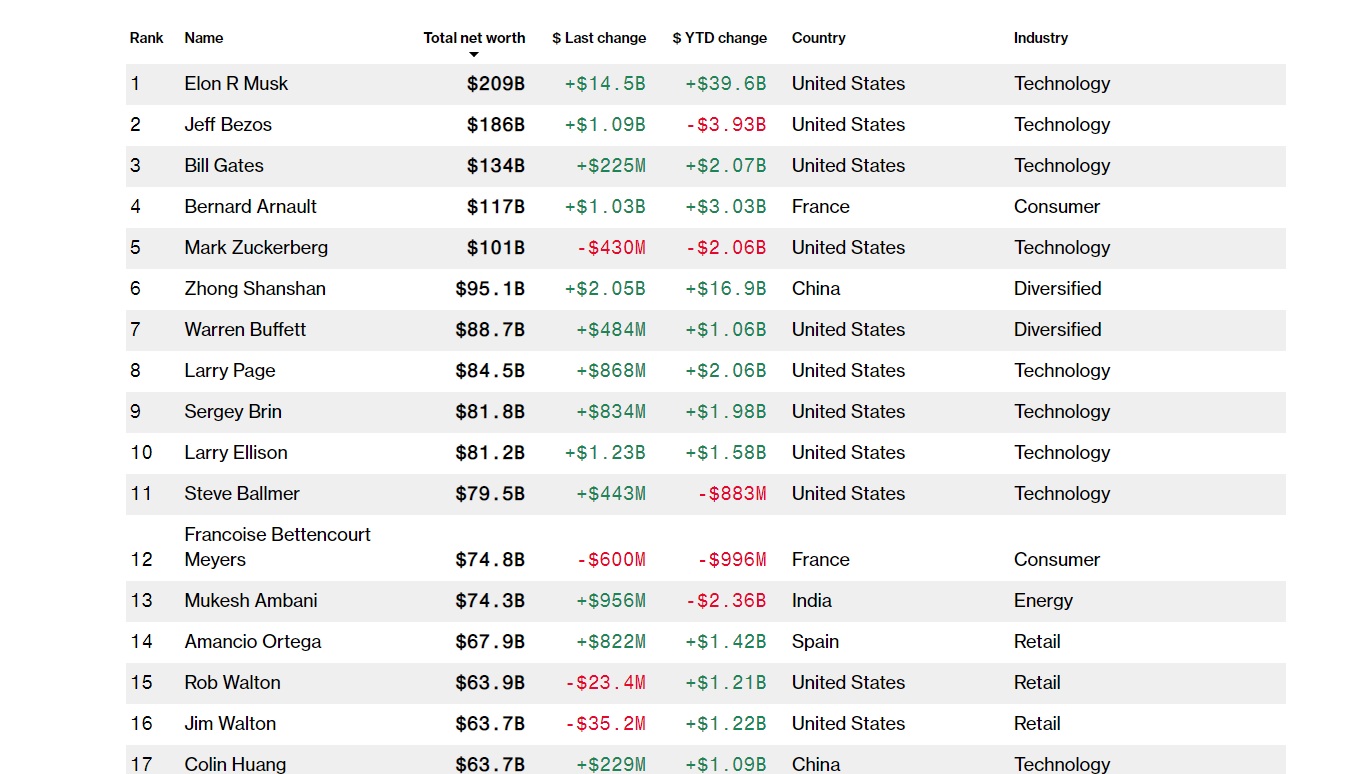This screenshot has height=774, width=1345.
Task: Click on Mark Zuckerberg's name
Action: coord(256,248)
